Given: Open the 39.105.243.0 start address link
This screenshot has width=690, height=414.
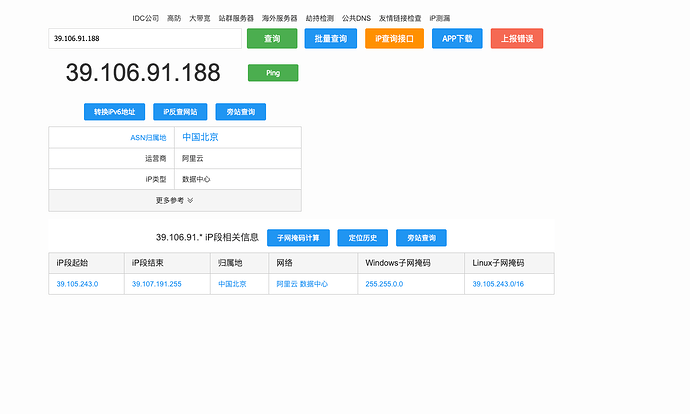Looking at the screenshot, I should tap(77, 284).
